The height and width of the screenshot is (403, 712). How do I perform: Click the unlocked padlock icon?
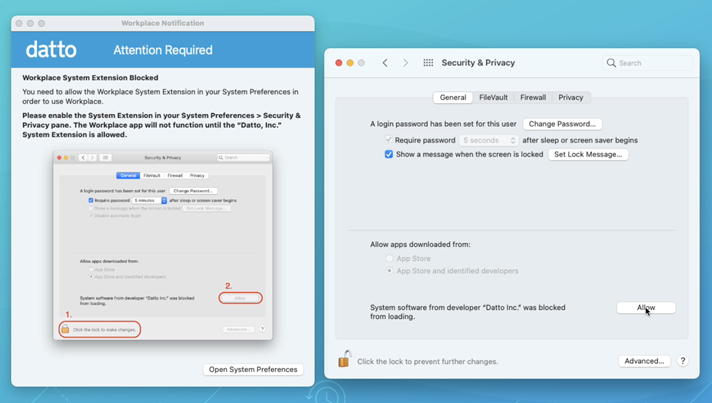pyautogui.click(x=344, y=359)
